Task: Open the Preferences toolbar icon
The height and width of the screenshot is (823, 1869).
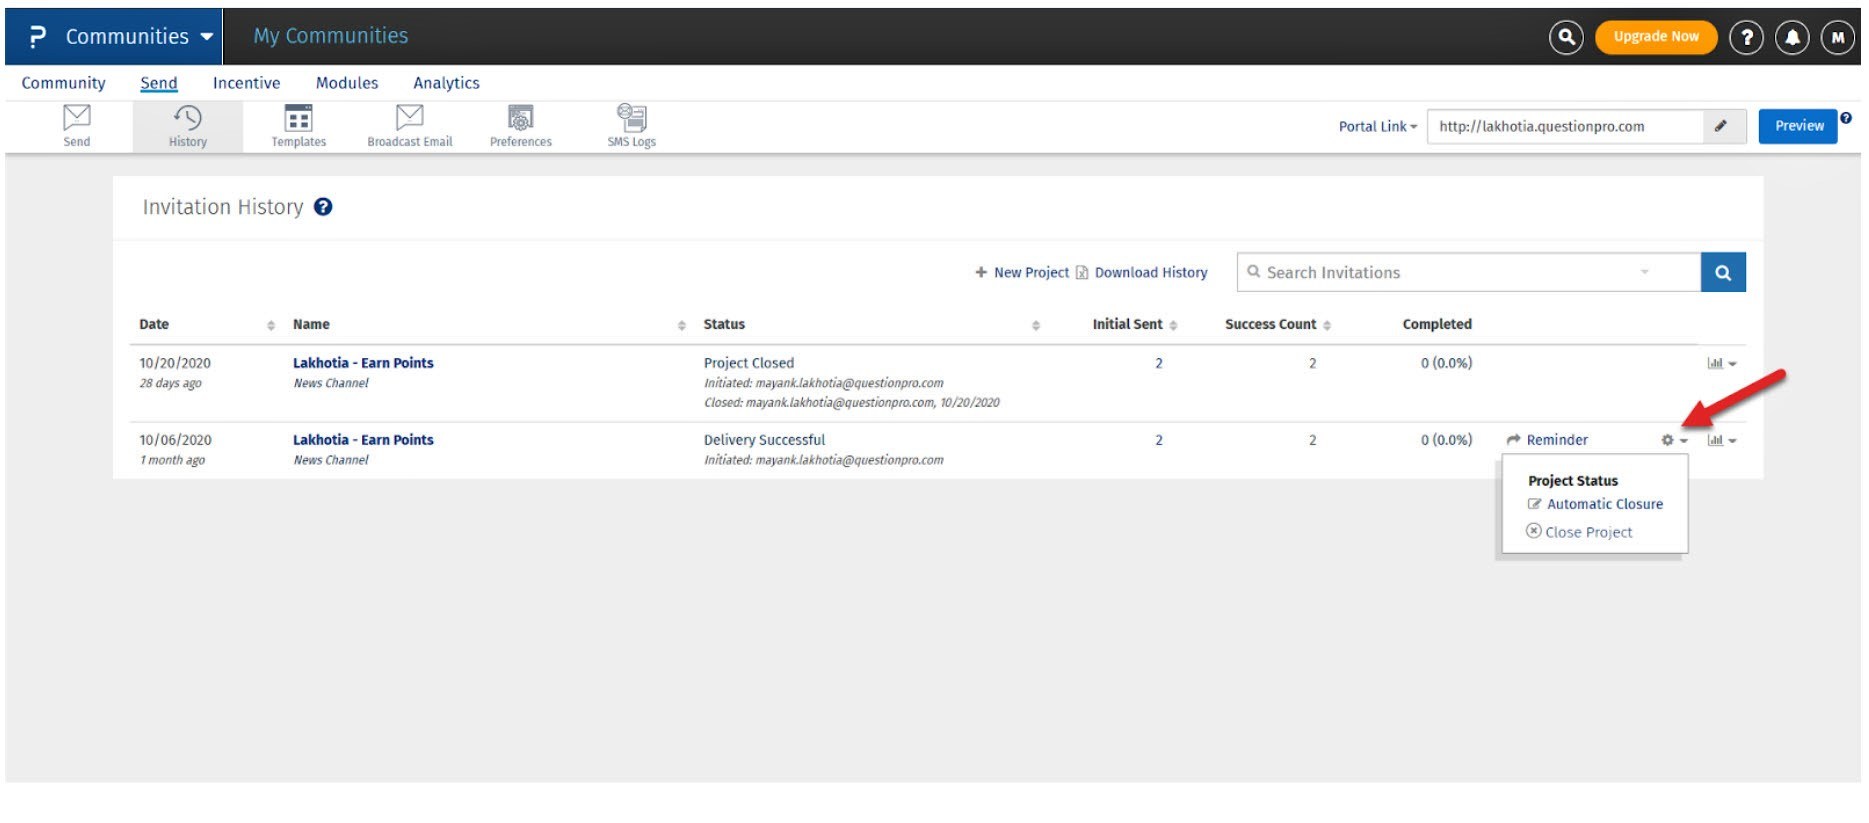Action: click(520, 126)
